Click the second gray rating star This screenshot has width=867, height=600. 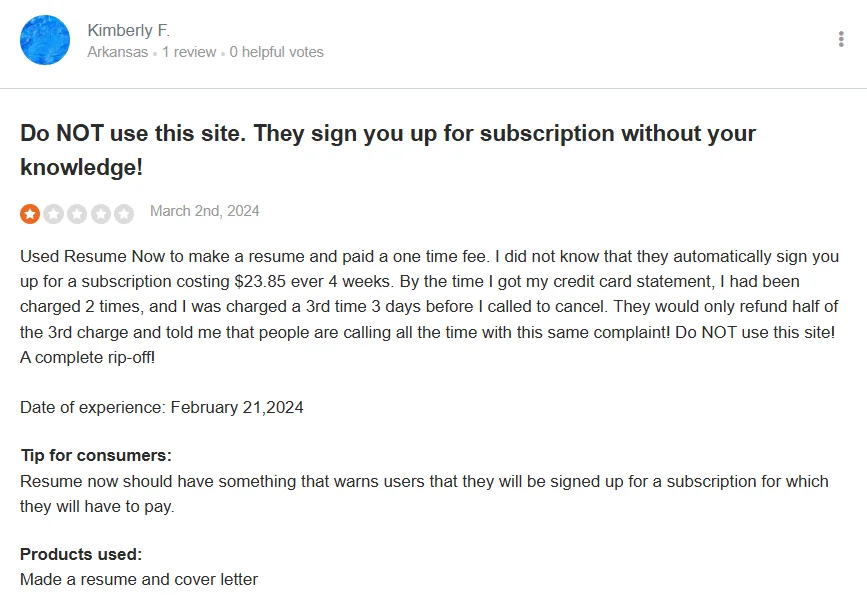[54, 214]
